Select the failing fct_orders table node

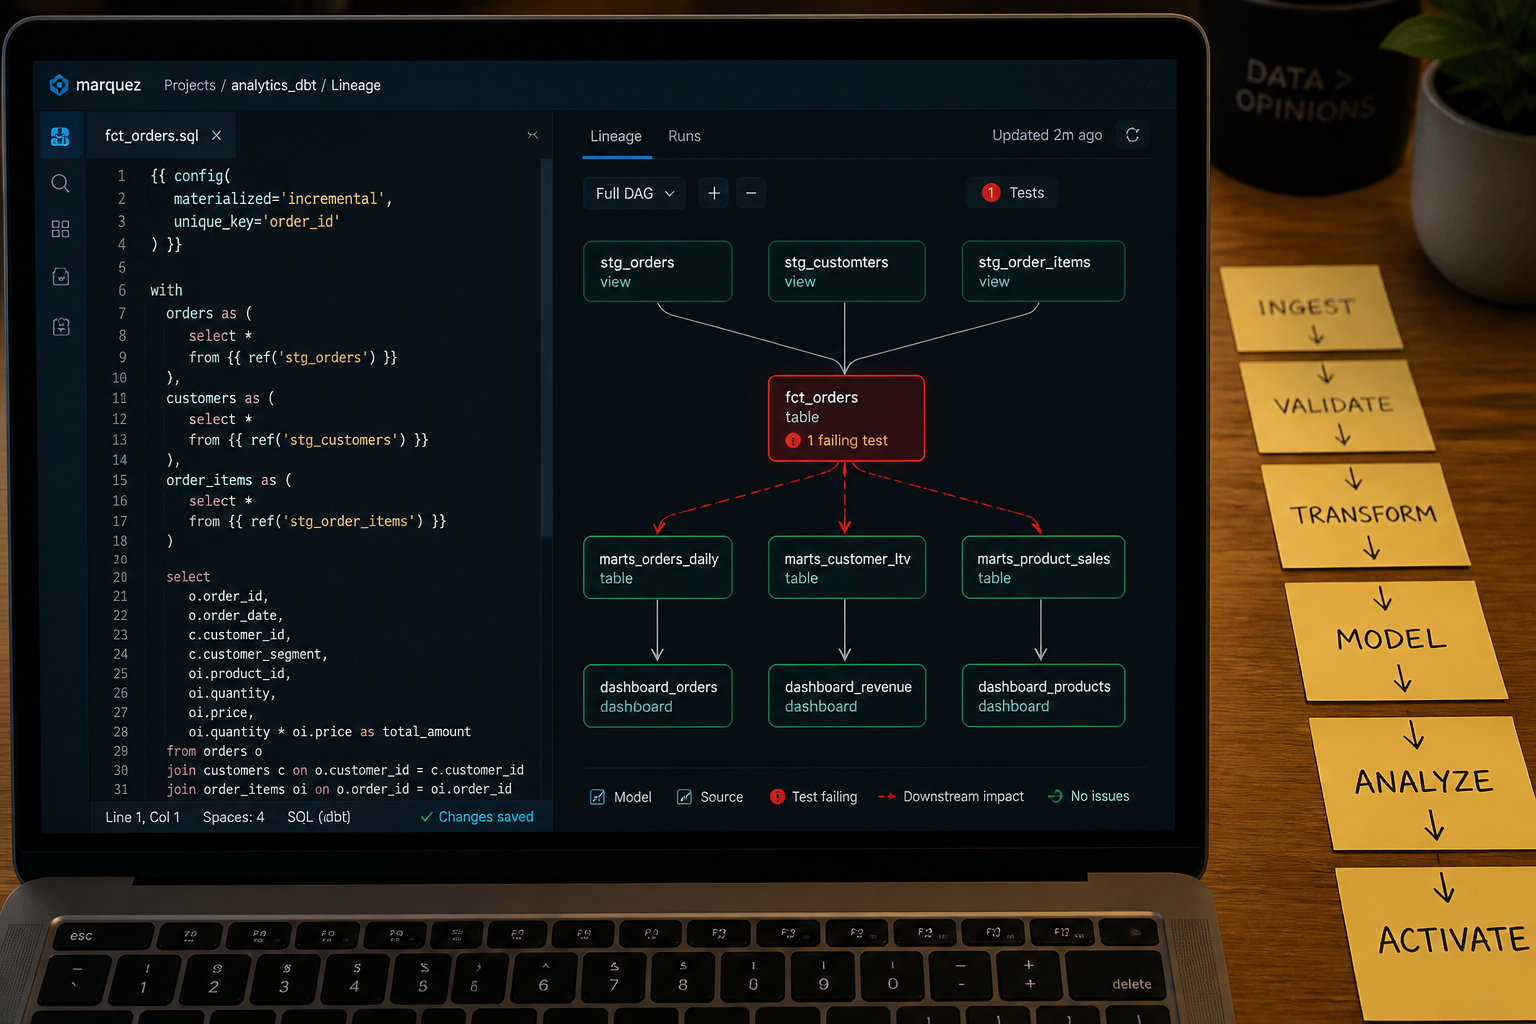pyautogui.click(x=846, y=418)
